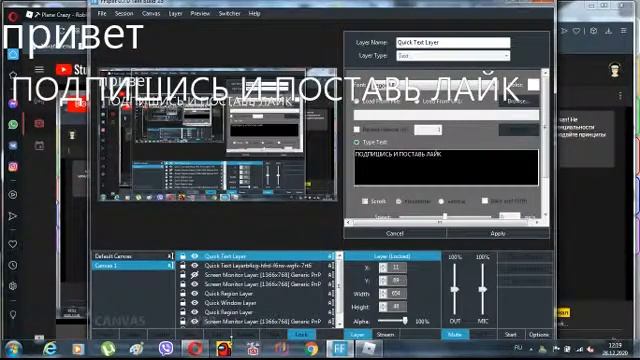Adjust the OUT volume slider
The width and height of the screenshot is (640, 360).
coord(455,289)
